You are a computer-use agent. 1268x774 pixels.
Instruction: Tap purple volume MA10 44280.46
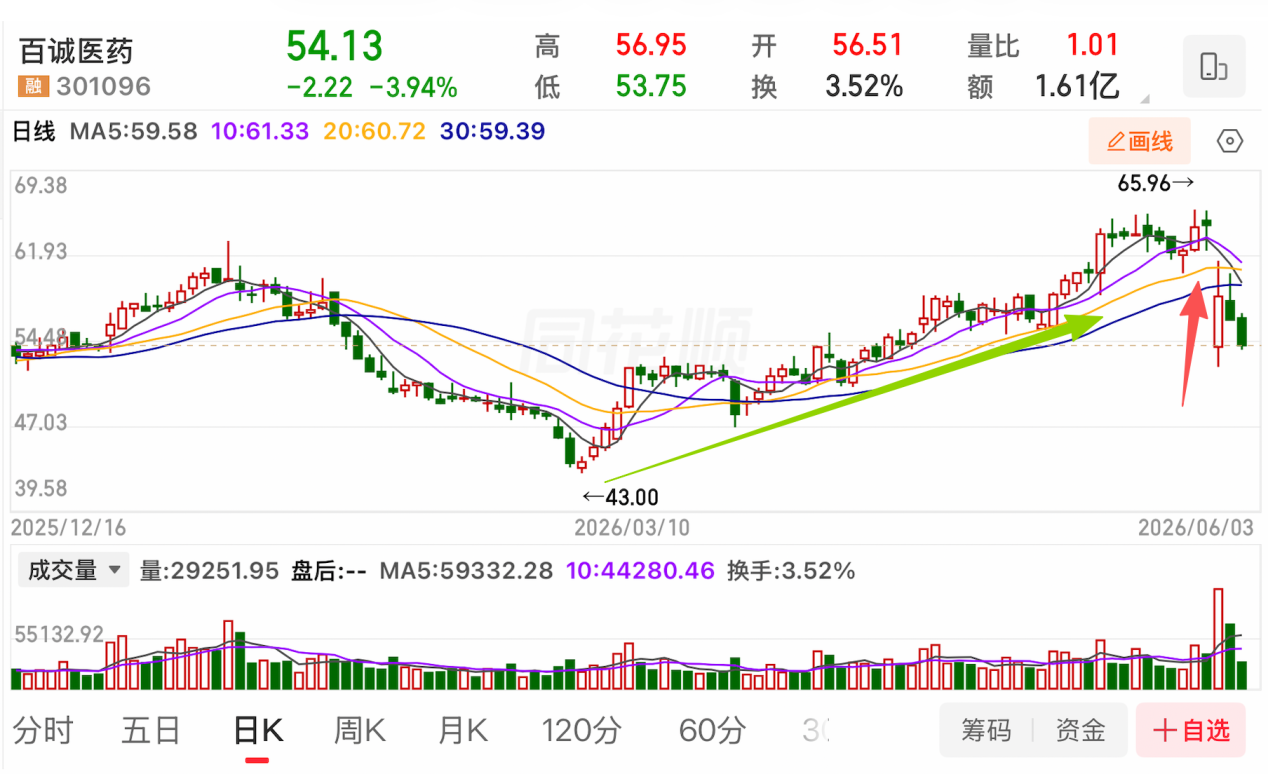tap(641, 571)
